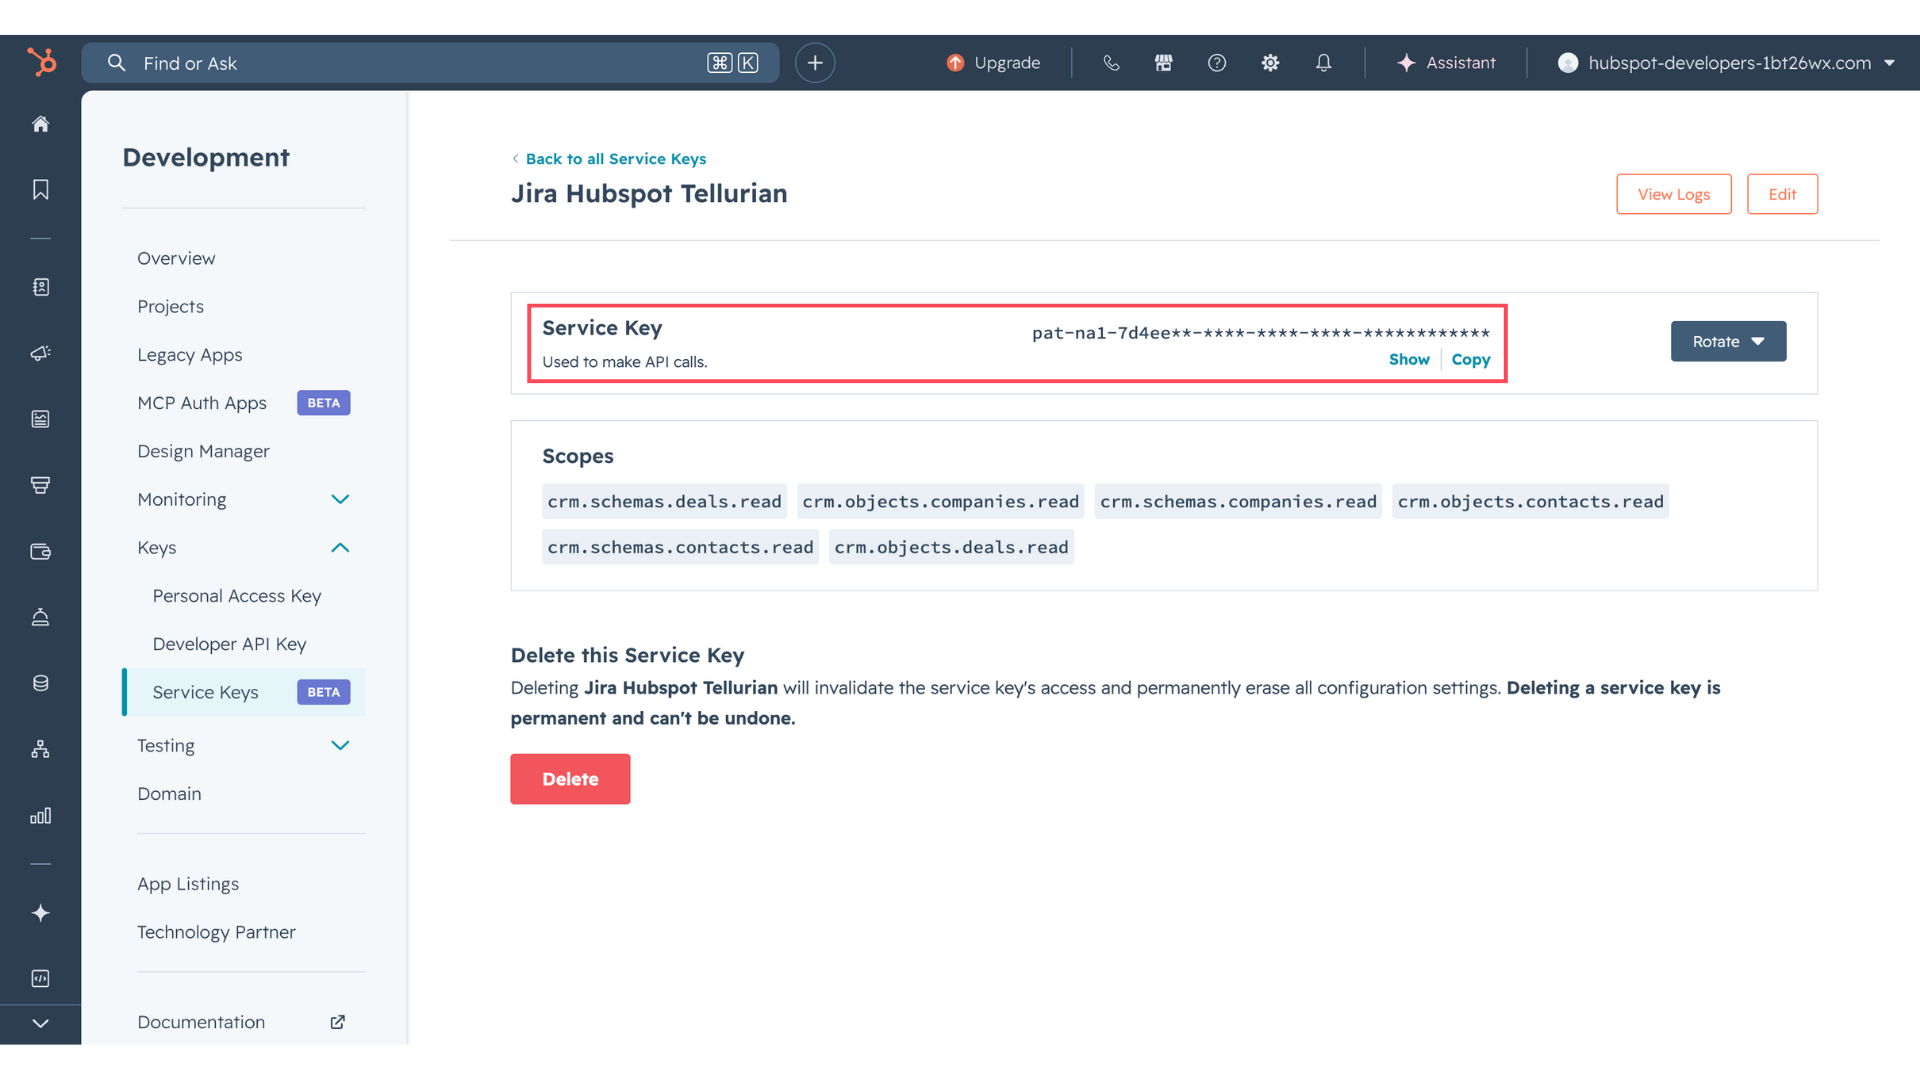The width and height of the screenshot is (1920, 1080).
Task: Open the Help question mark icon
Action: [x=1217, y=63]
